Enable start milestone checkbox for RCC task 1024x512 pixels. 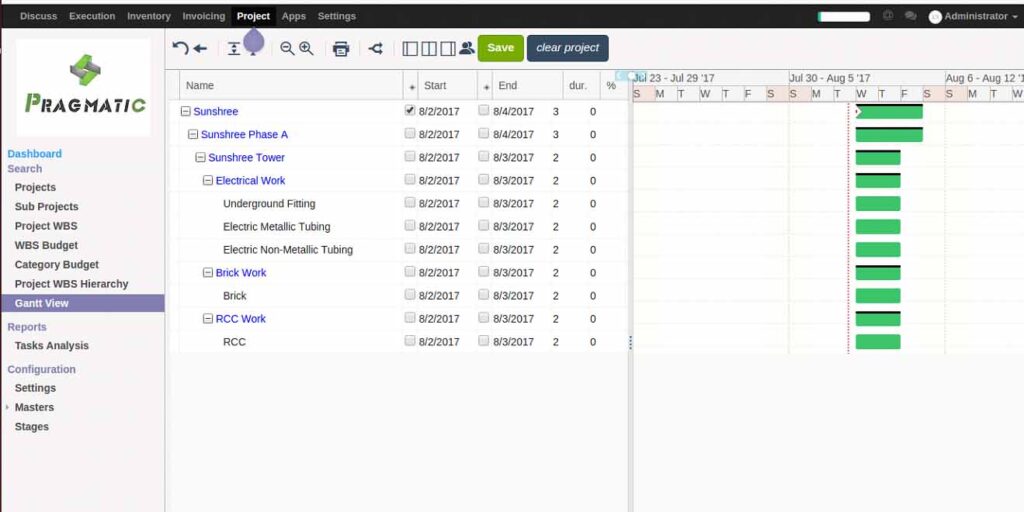point(410,341)
